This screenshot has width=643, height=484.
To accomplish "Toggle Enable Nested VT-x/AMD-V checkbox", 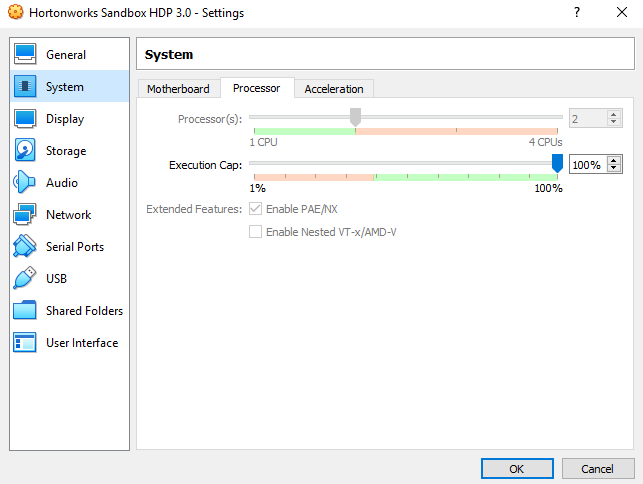I will click(x=255, y=232).
